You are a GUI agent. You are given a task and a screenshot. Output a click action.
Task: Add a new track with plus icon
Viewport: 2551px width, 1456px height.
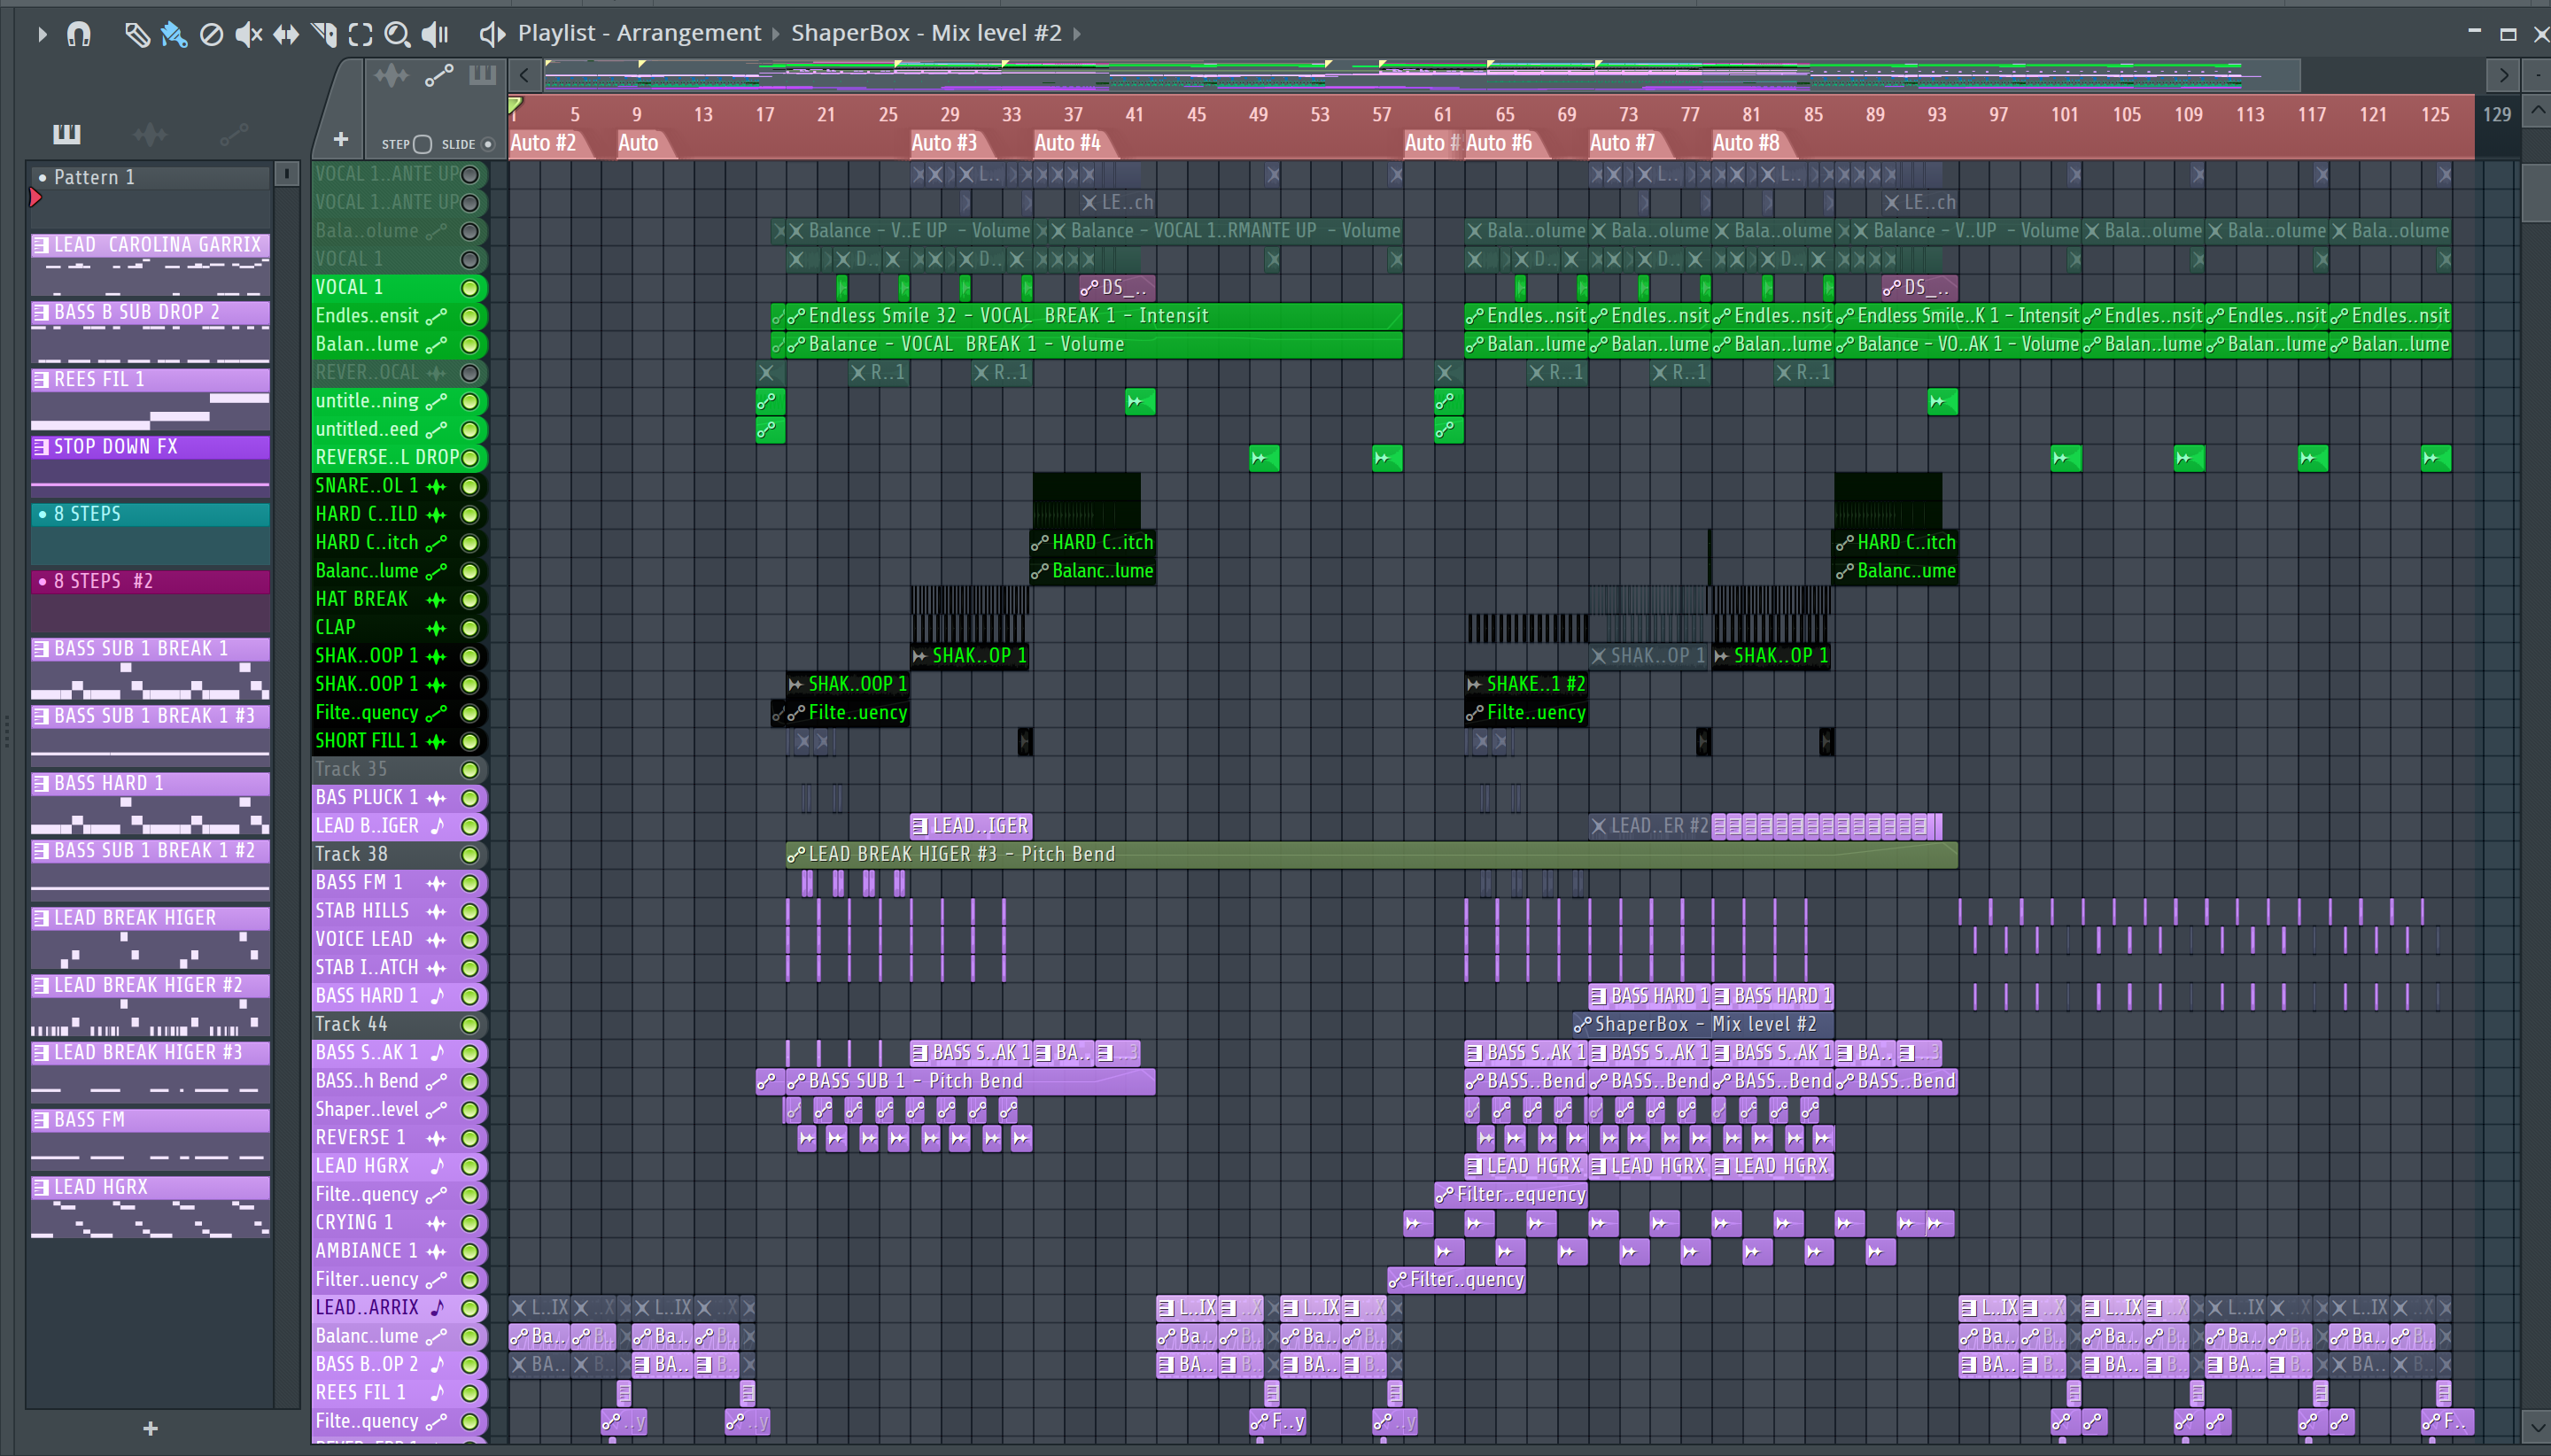click(x=341, y=139)
